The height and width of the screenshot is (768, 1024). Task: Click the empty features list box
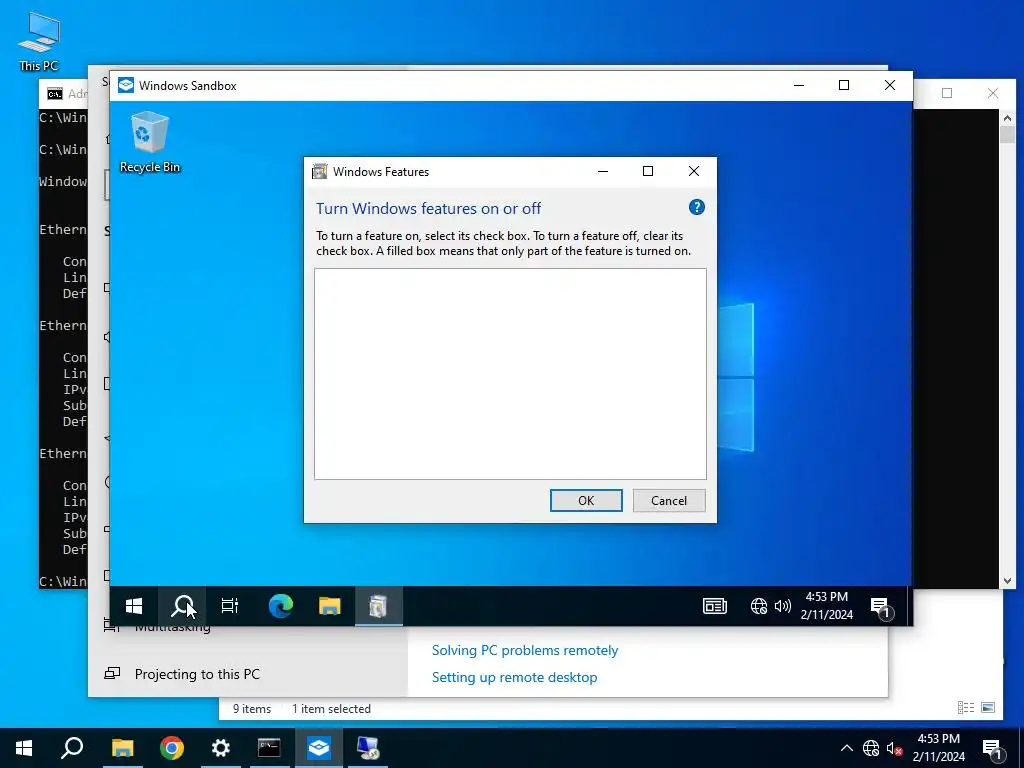tap(510, 374)
